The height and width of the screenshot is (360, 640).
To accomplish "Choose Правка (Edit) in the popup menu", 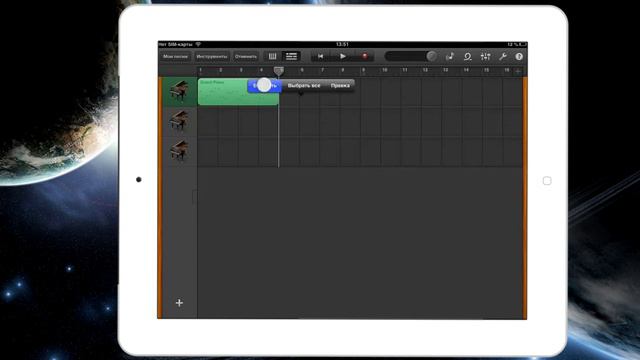I will click(x=340, y=86).
